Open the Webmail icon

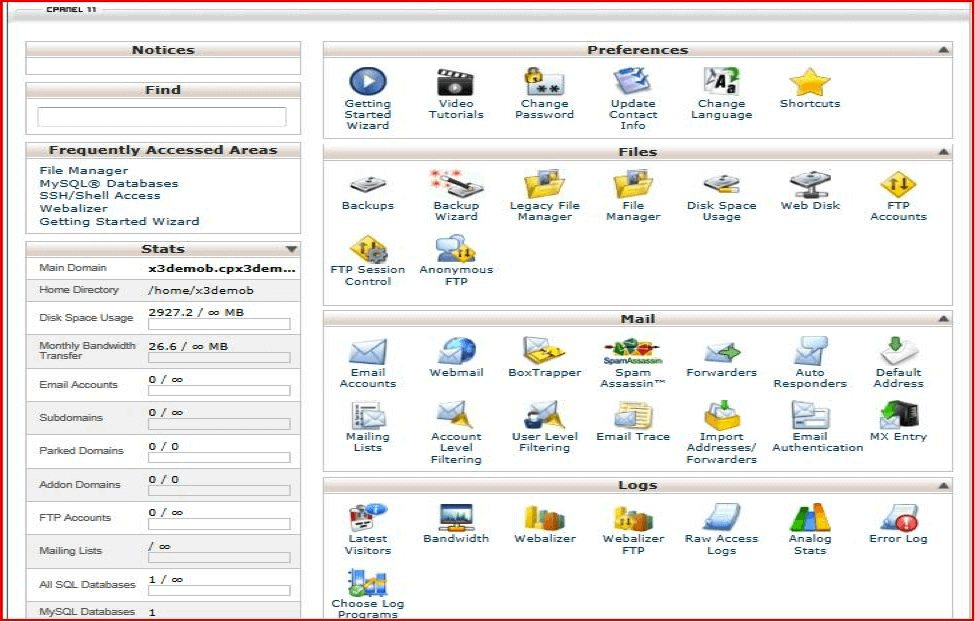(x=456, y=351)
